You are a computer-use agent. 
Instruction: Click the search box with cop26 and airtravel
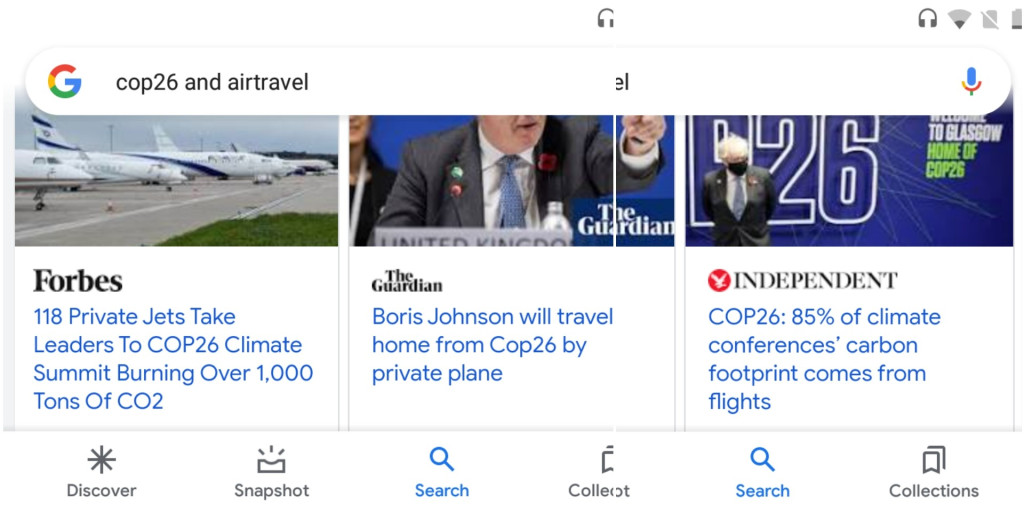click(517, 82)
